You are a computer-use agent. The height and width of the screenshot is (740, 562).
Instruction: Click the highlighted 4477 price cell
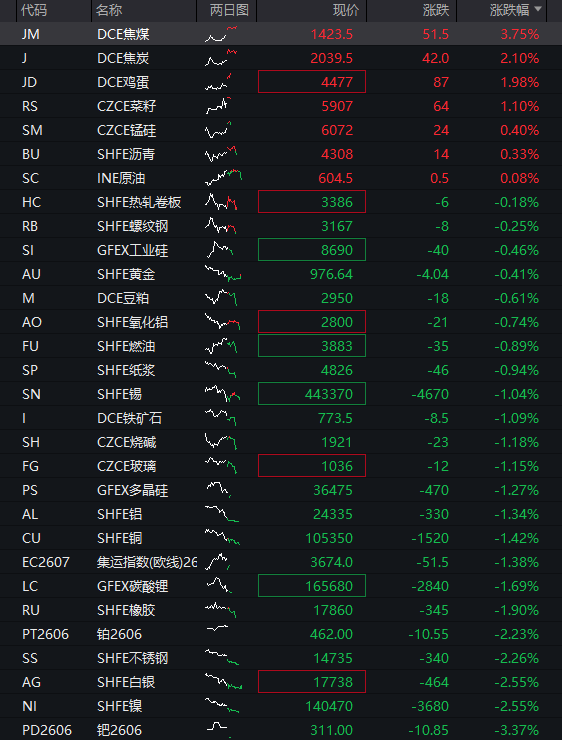click(312, 82)
